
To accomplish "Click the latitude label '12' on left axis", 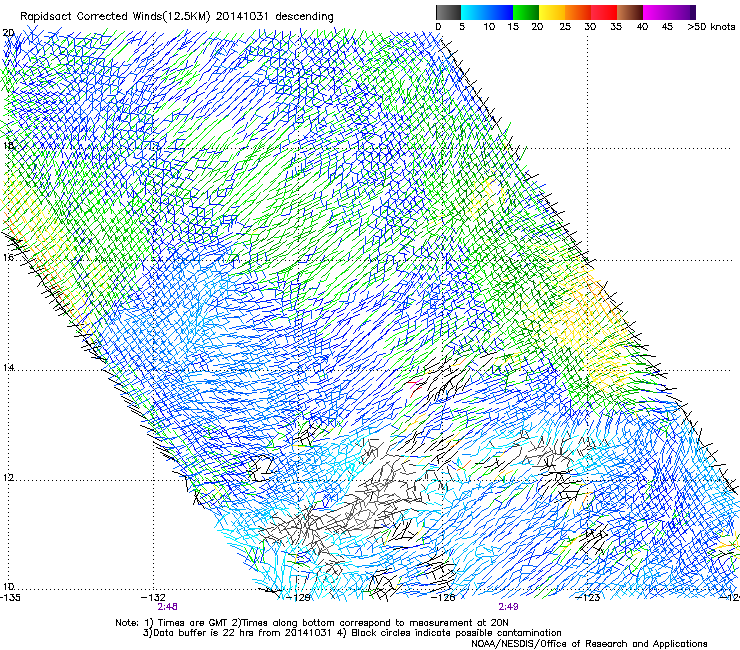I will 8,478.
